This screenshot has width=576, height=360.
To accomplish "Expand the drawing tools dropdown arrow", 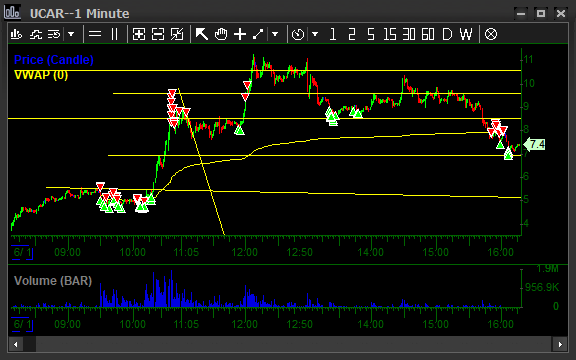I will 275,35.
